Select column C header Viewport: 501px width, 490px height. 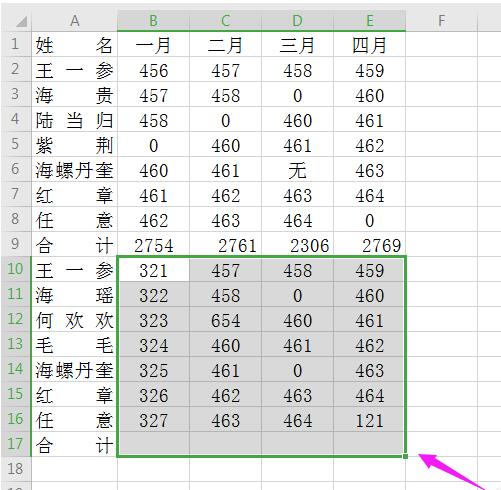[x=225, y=21]
